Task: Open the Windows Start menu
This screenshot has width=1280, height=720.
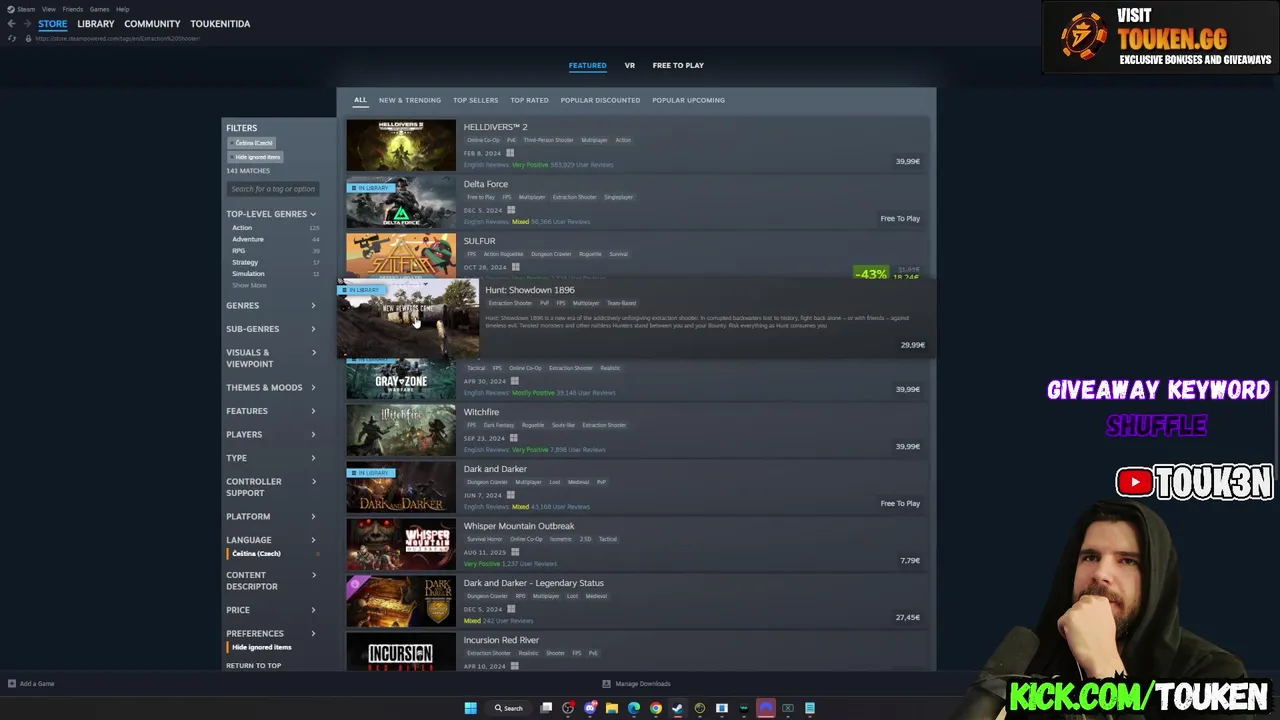Action: 471,708
